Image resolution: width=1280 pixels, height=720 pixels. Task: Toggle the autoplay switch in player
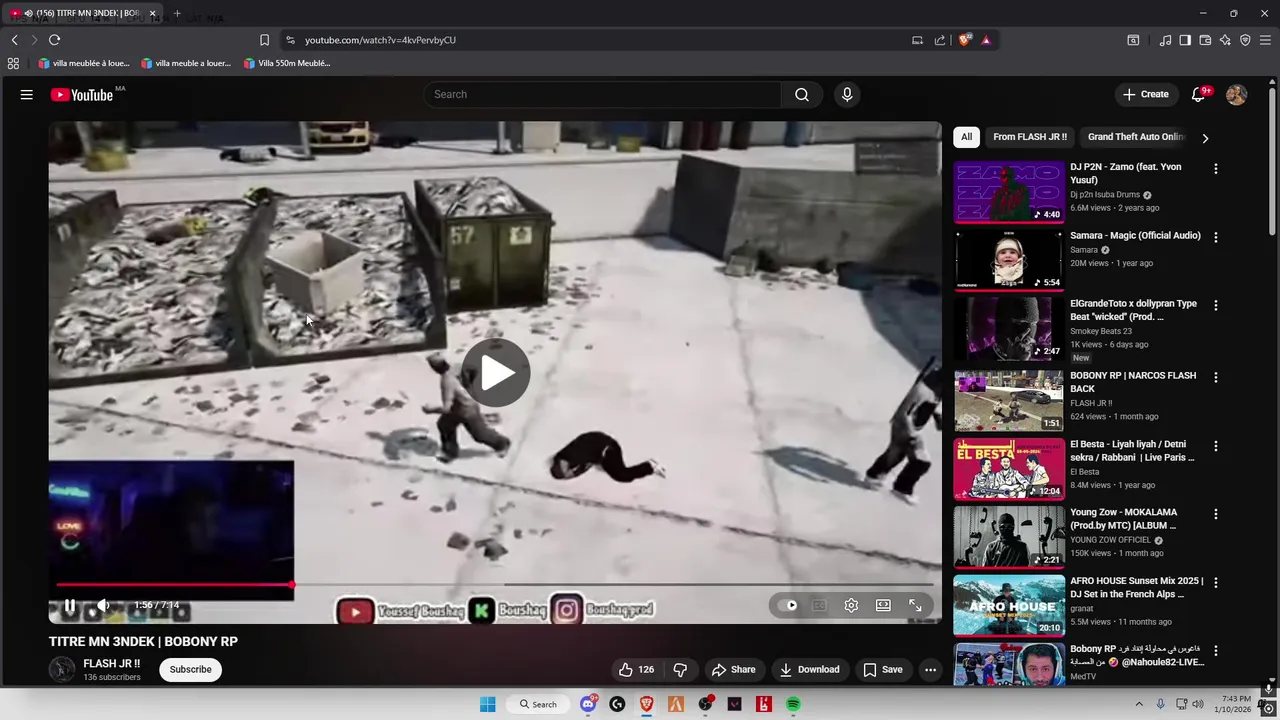[791, 605]
